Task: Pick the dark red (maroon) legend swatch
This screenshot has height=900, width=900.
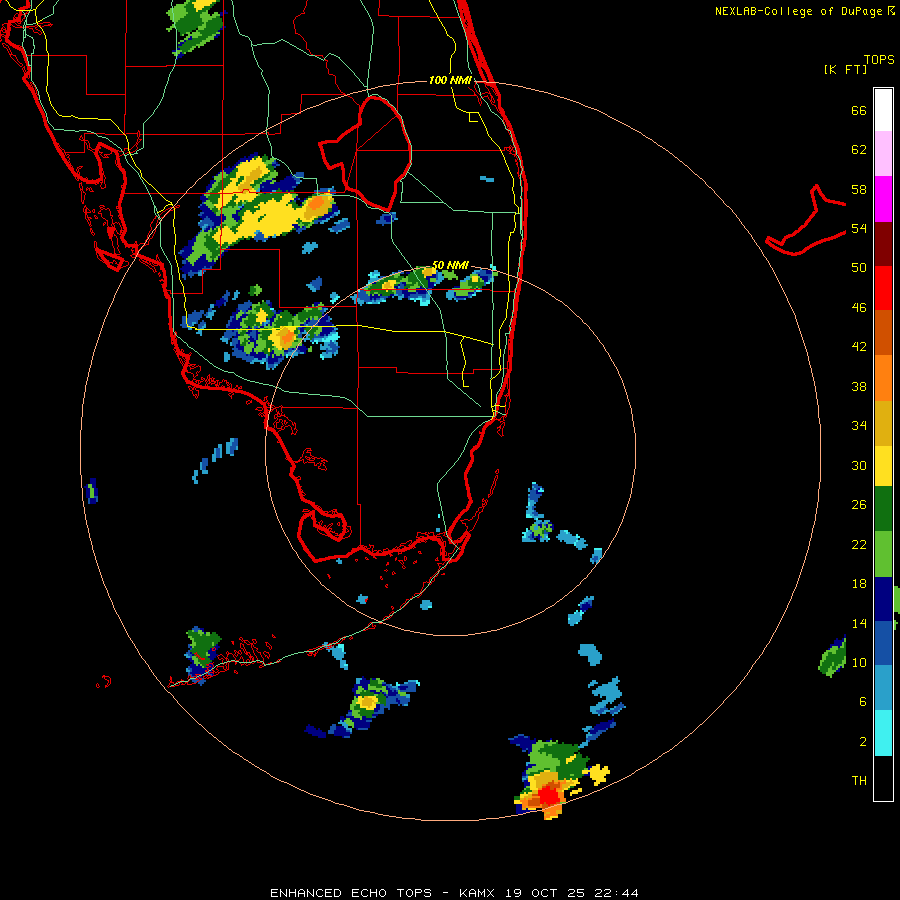Action: tap(883, 243)
